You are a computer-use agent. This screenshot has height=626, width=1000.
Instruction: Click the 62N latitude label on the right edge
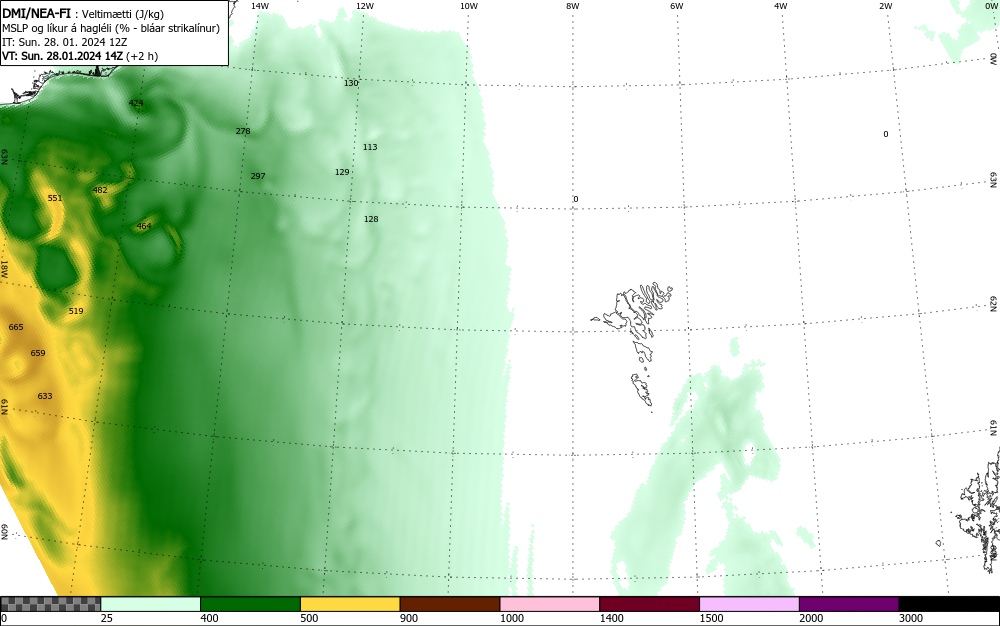coord(994,304)
